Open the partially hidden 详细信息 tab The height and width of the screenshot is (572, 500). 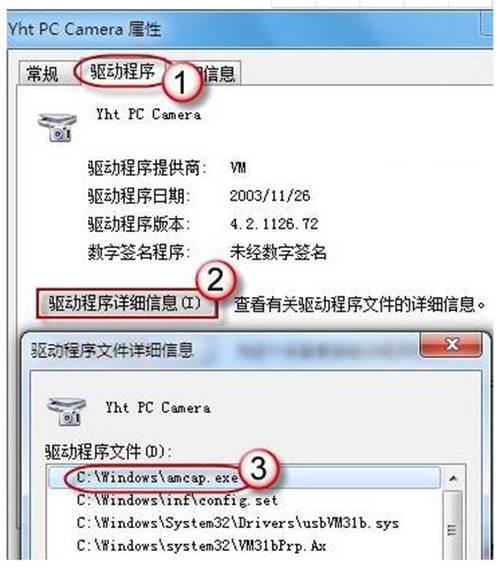tap(218, 74)
